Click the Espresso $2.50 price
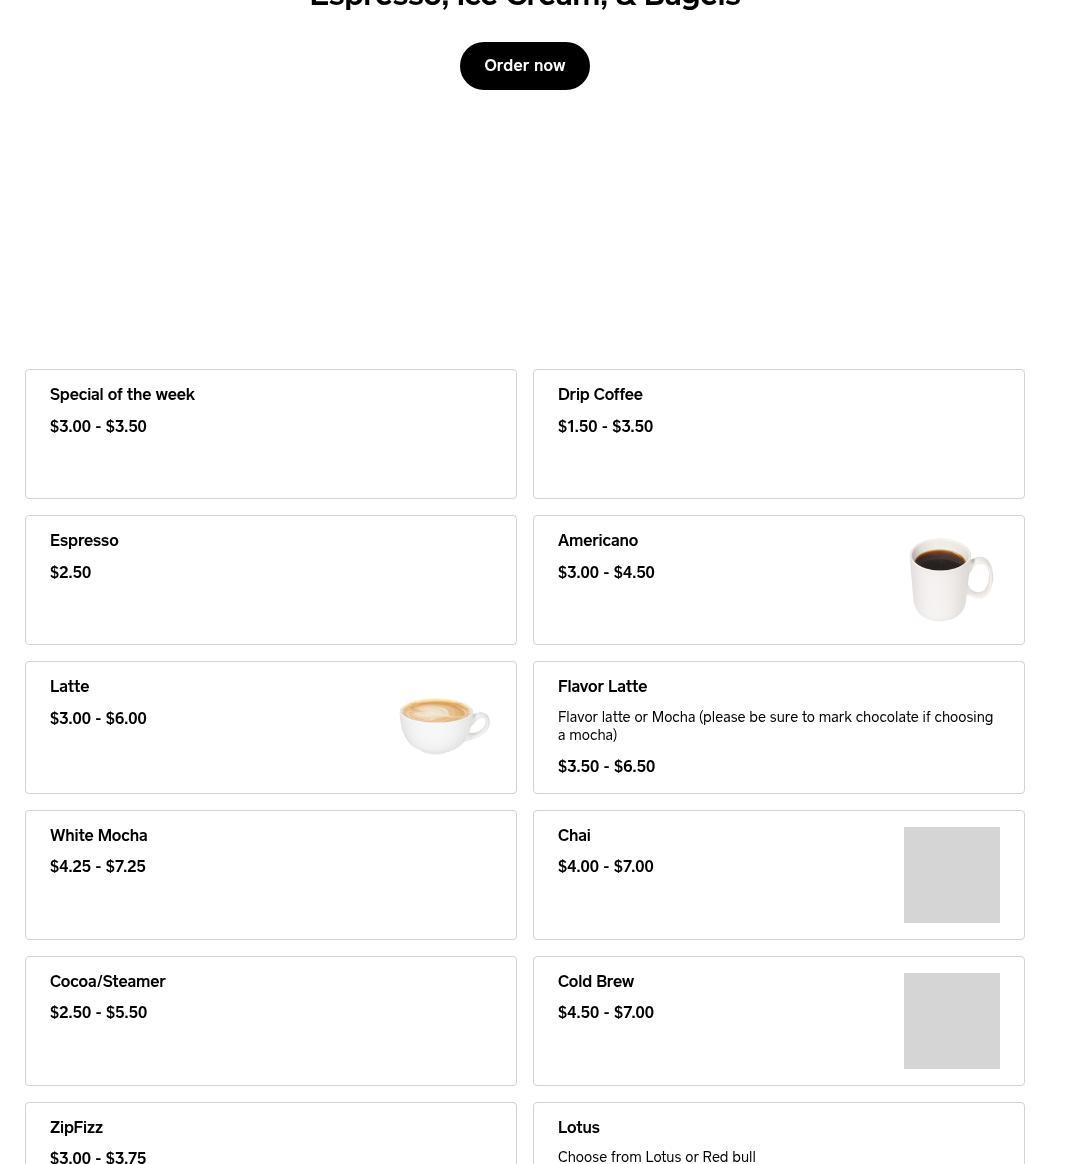Viewport: 1070px width, 1164px height. click(x=71, y=572)
